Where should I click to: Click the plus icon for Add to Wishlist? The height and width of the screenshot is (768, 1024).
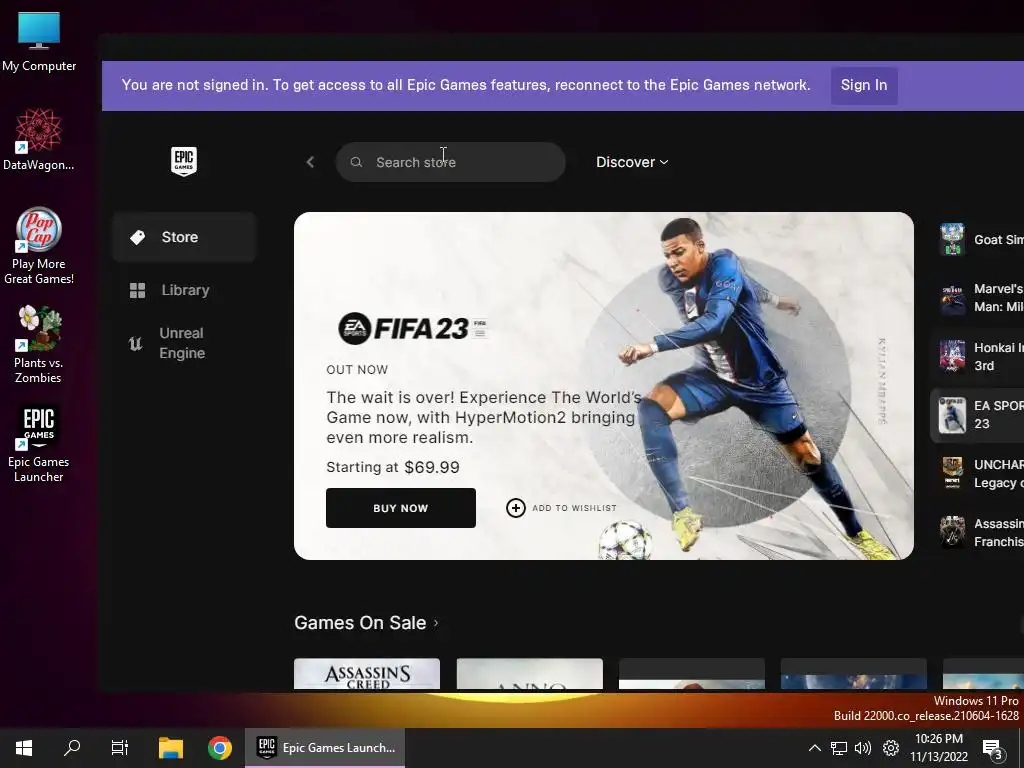tap(515, 507)
